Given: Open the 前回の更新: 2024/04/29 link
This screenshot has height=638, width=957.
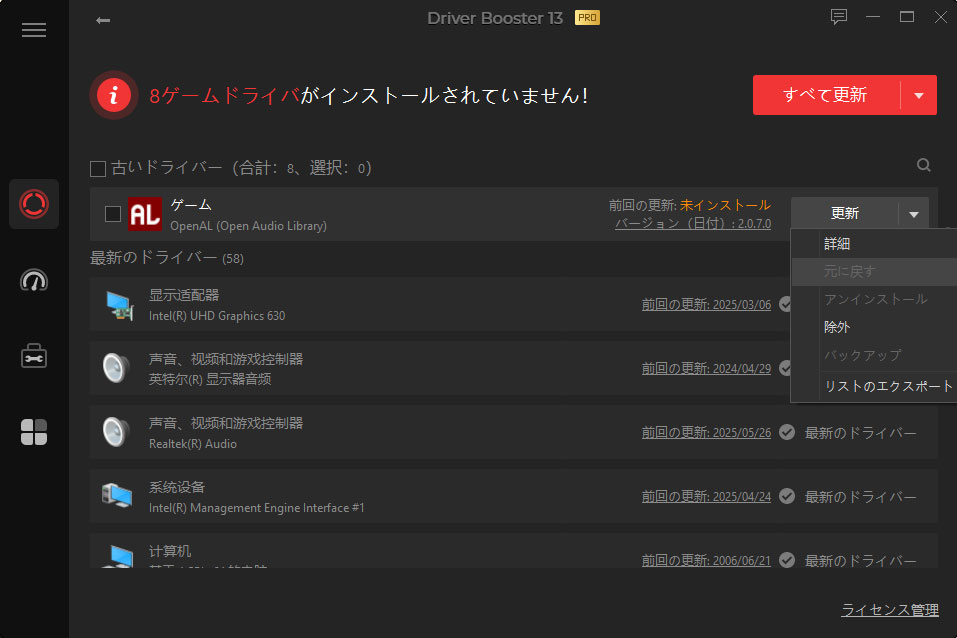Looking at the screenshot, I should [706, 368].
